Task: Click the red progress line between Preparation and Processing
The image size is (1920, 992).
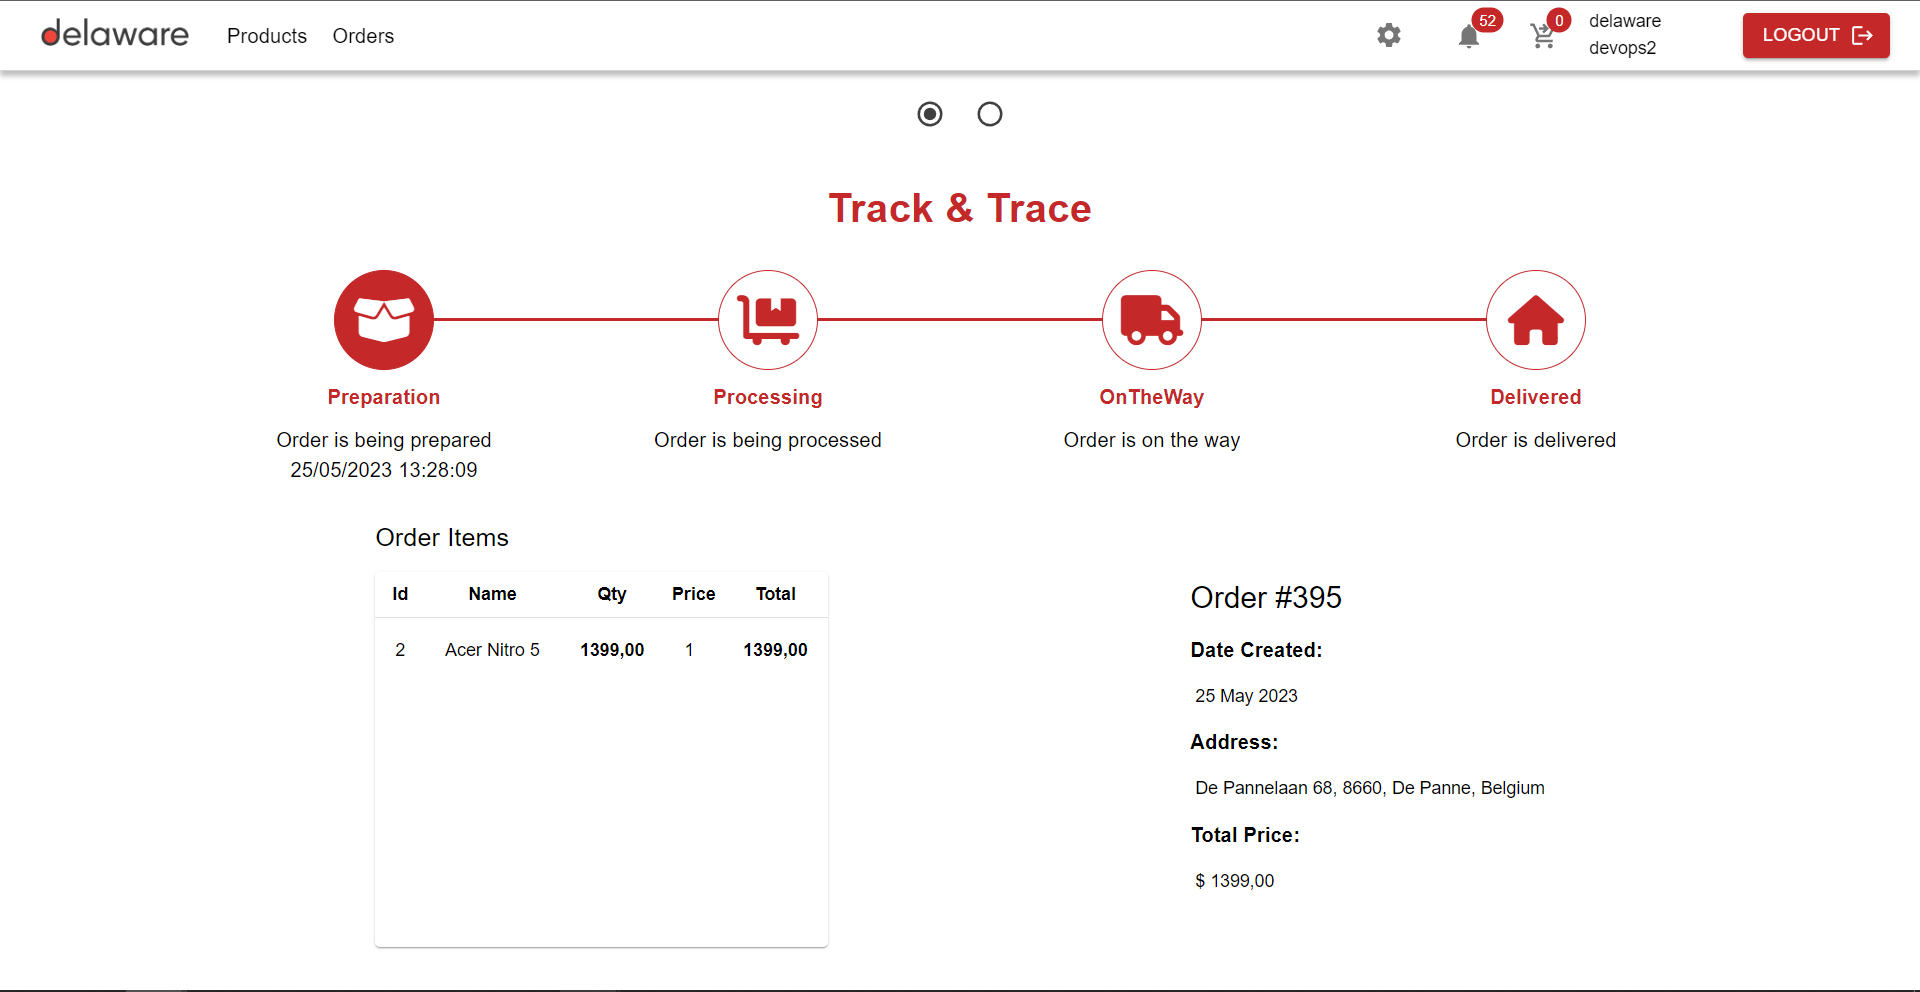Action: tap(575, 319)
